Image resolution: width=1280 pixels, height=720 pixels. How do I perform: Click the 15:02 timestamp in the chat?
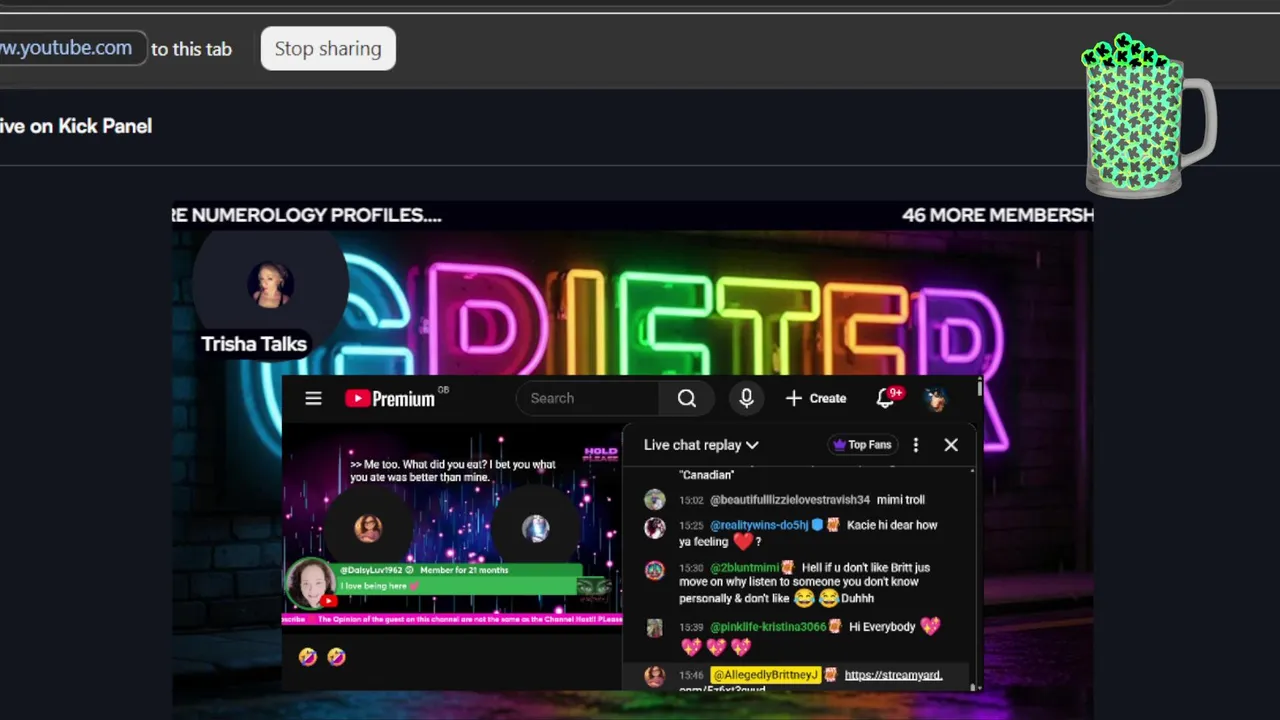(x=691, y=500)
